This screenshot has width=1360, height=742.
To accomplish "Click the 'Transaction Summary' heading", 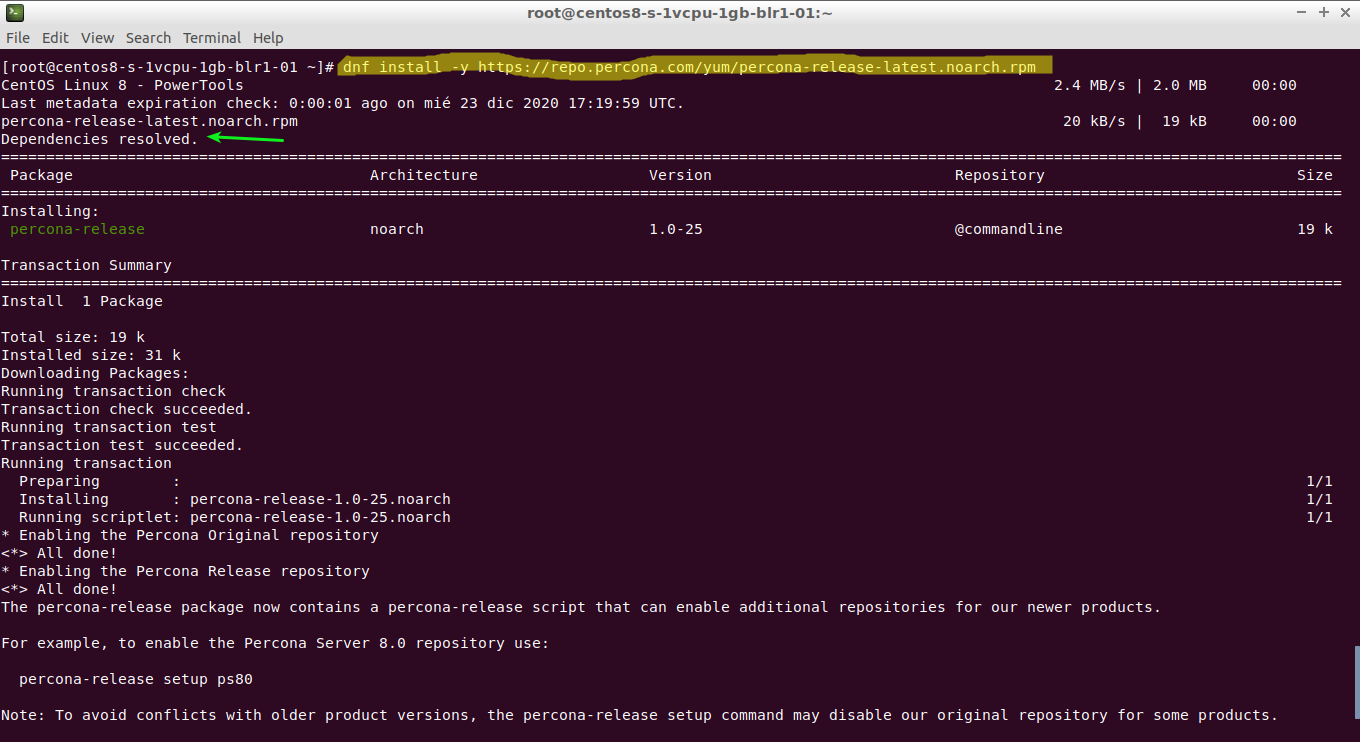I will click(x=86, y=265).
